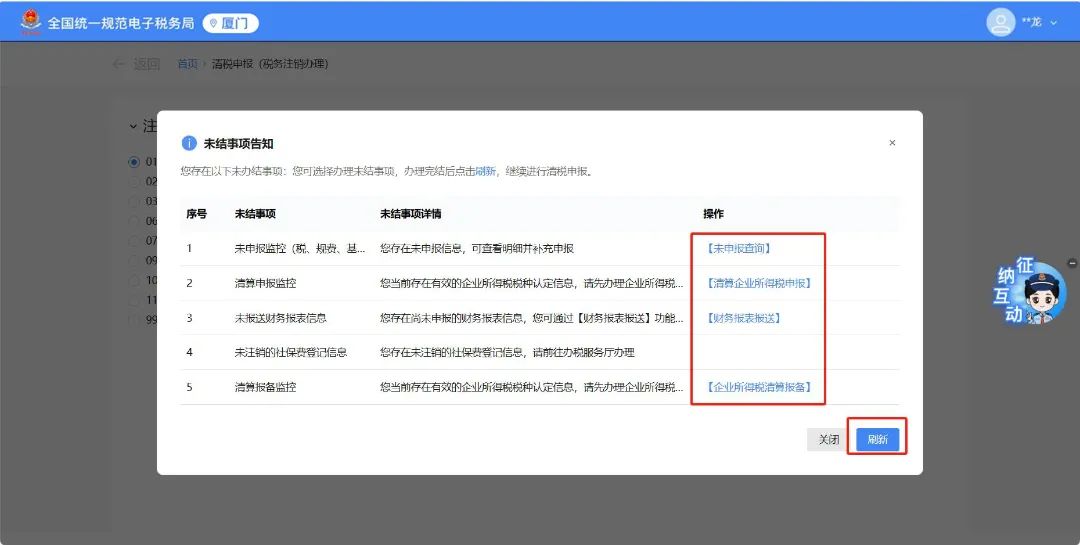
Task: Click the 未申报监控 row item text
Action: (300, 249)
